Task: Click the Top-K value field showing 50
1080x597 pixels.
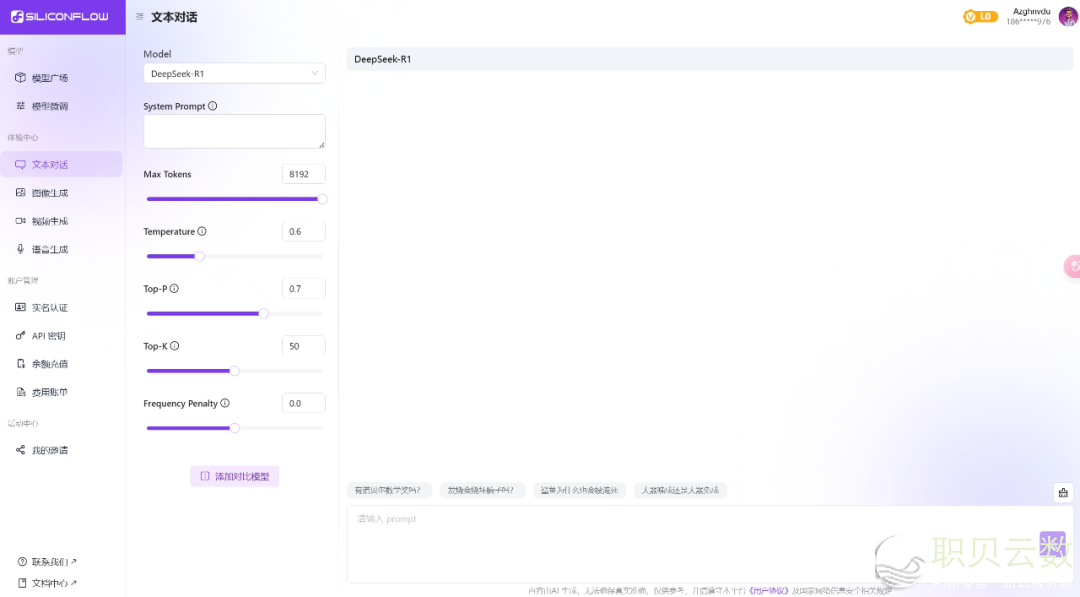Action: [303, 346]
